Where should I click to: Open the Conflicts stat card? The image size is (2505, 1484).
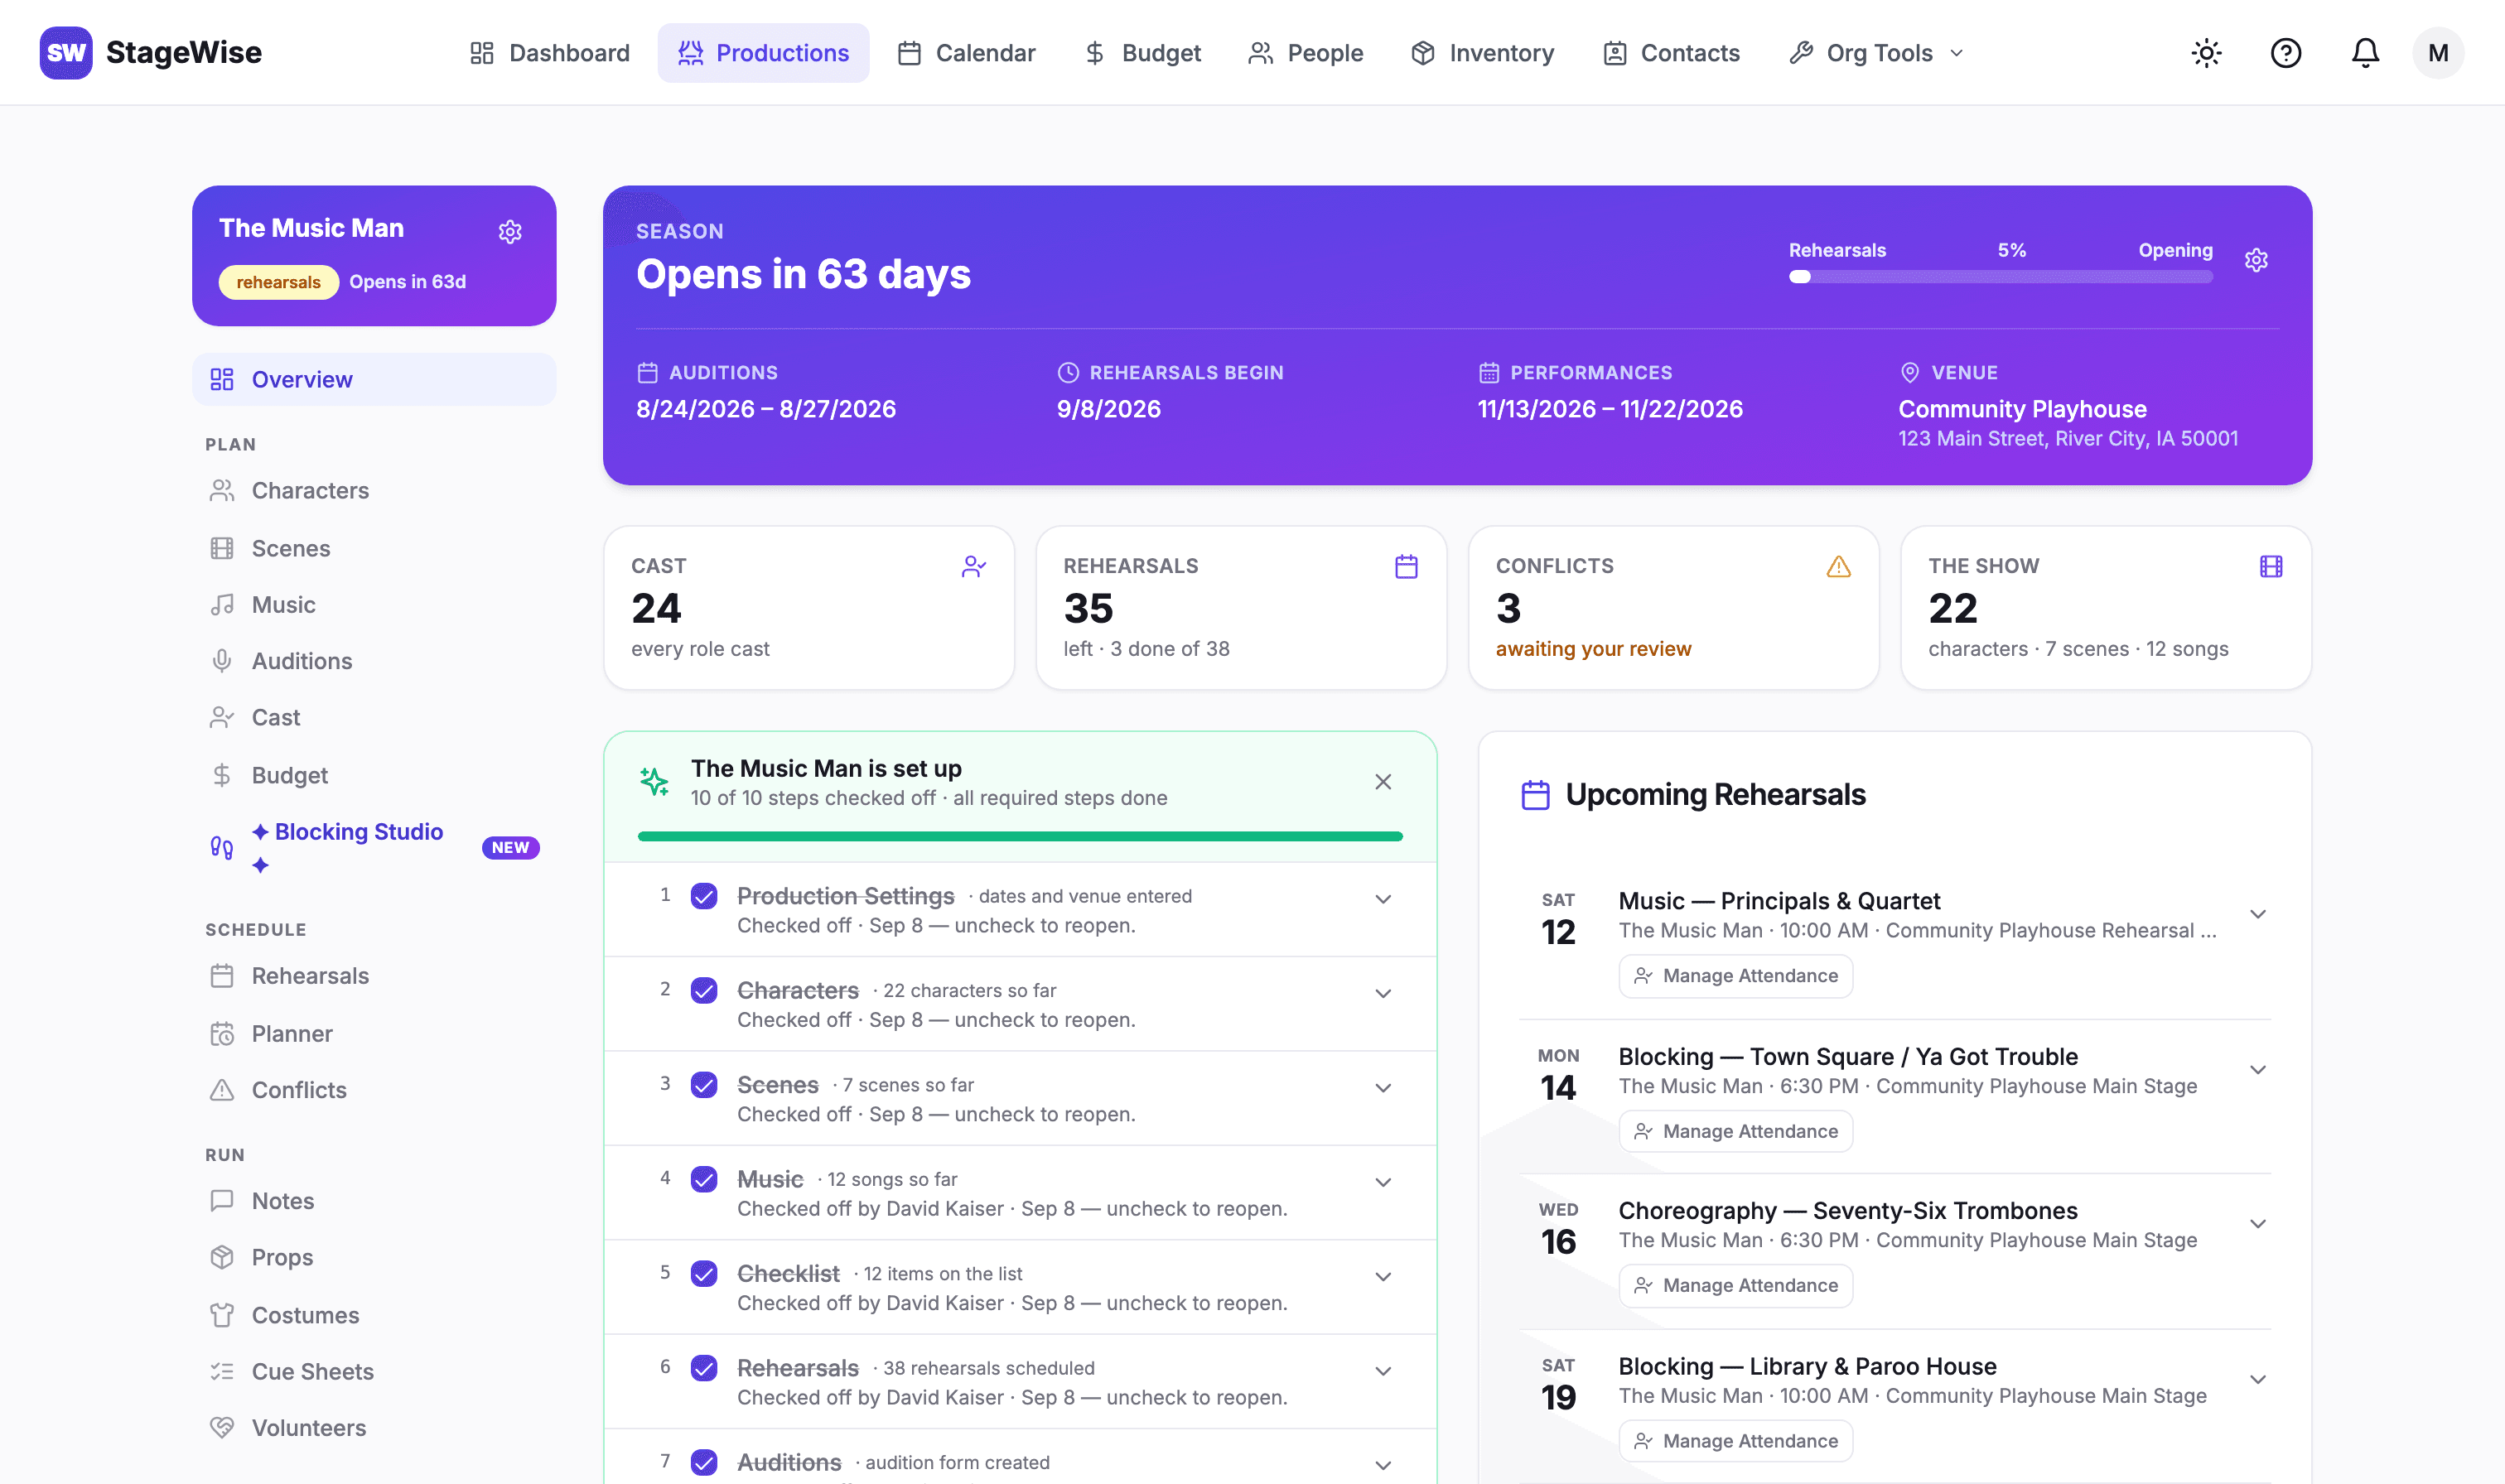(1673, 608)
